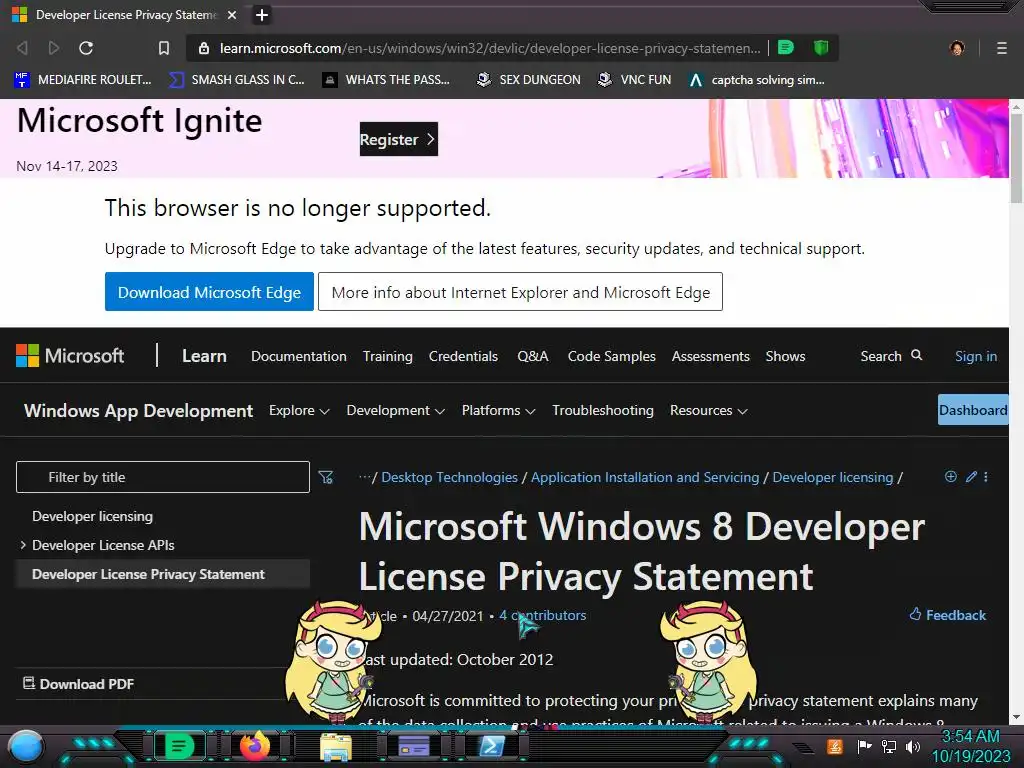Screen dimensions: 1024x768
Task: Open Application Installation and Servicing breadcrumb
Action: click(x=645, y=477)
